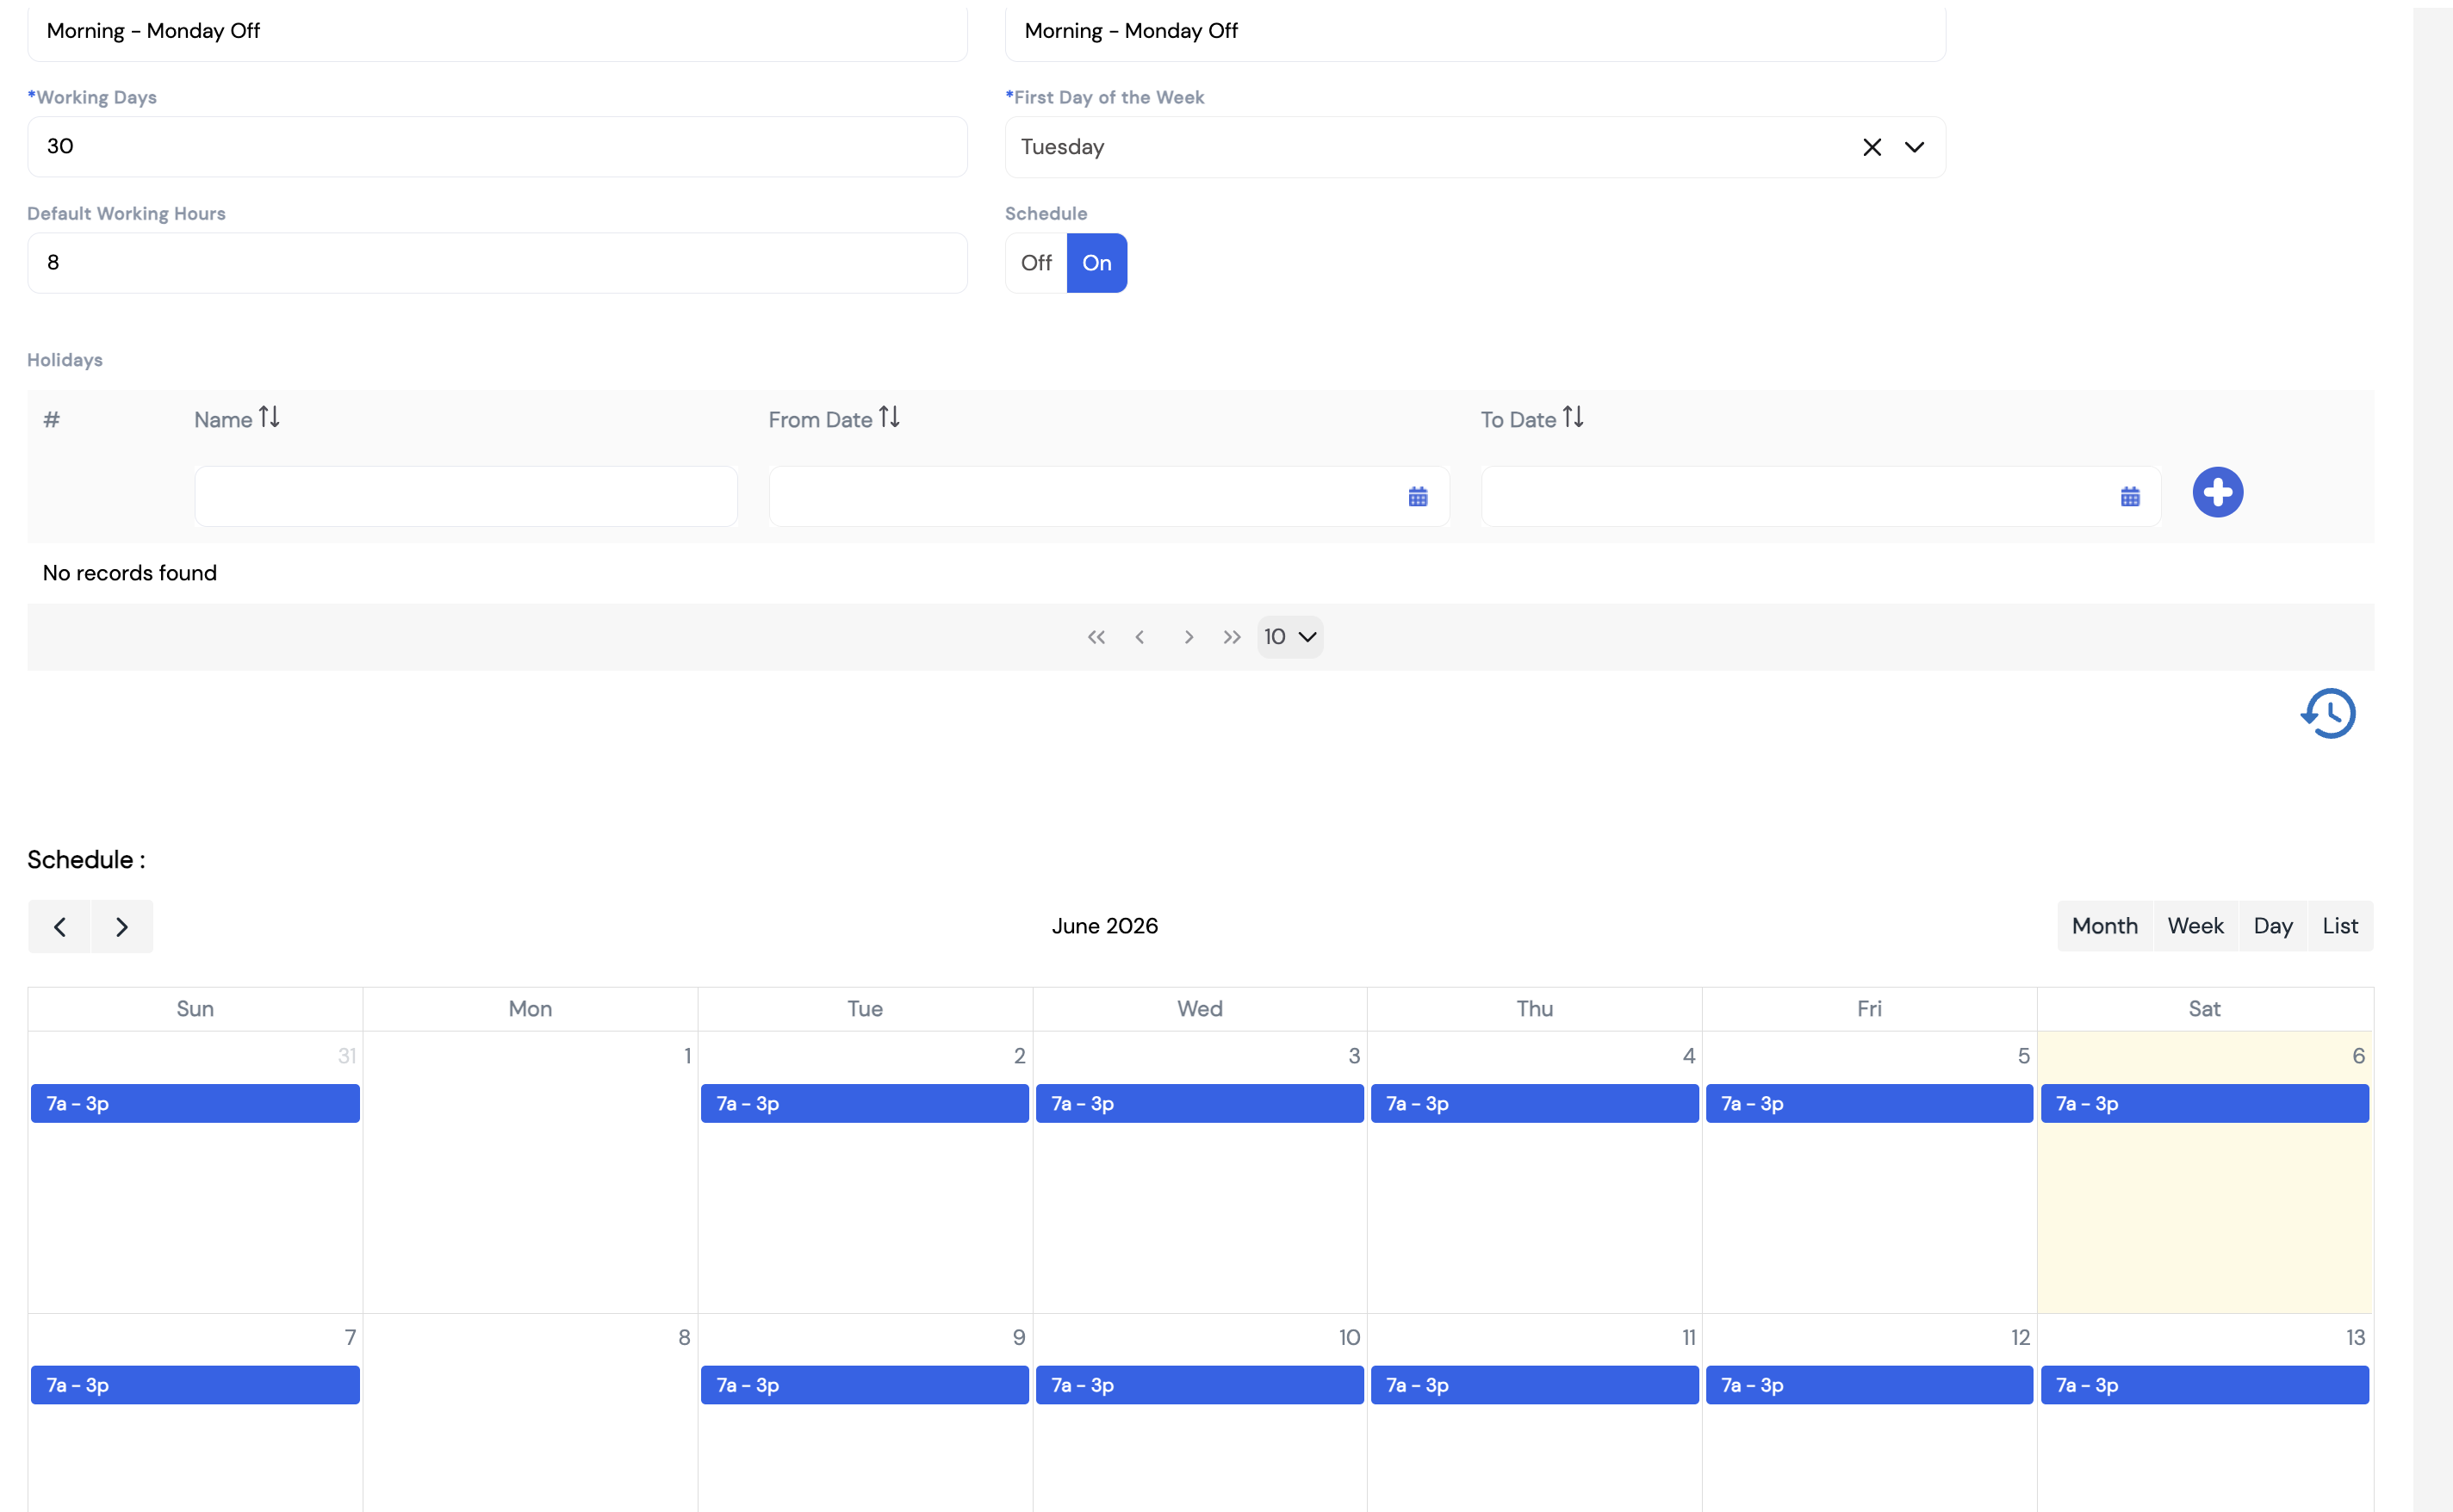Click the left Morning - Monday Off field
The height and width of the screenshot is (1512, 2453).
click(497, 31)
